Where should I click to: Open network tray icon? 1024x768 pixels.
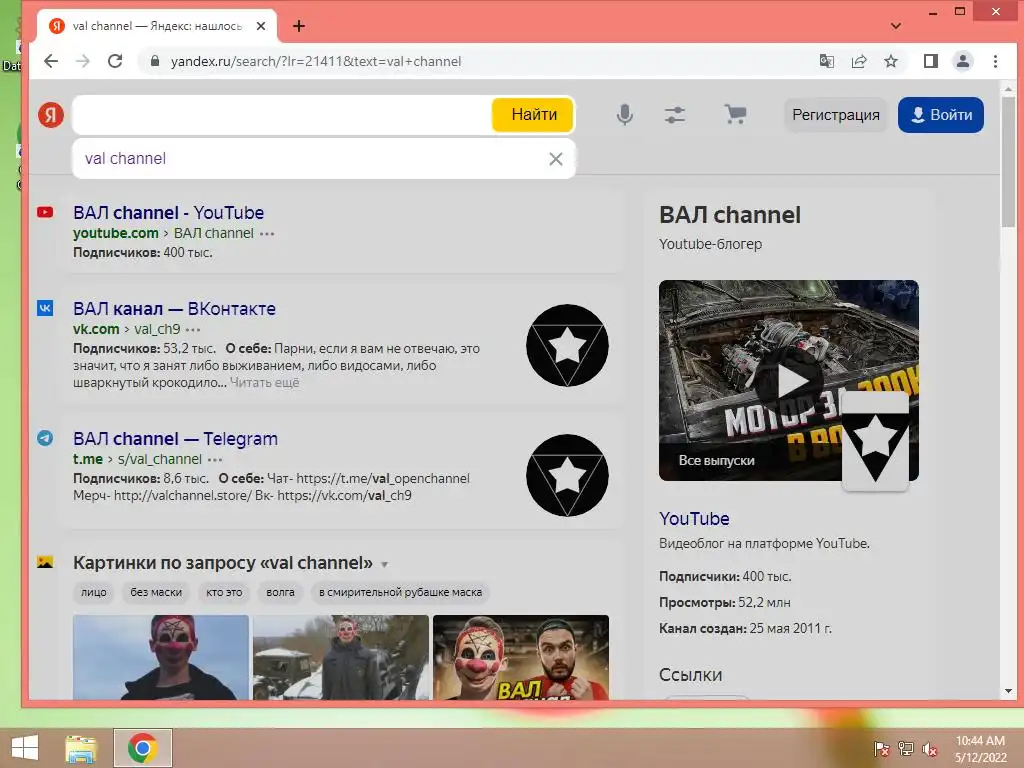tap(906, 749)
